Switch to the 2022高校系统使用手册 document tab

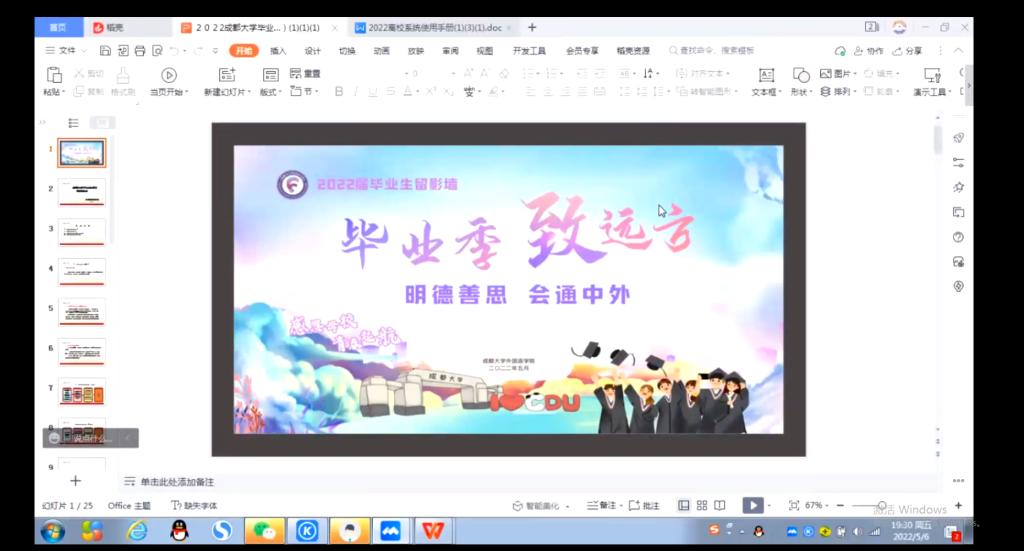[x=434, y=27]
